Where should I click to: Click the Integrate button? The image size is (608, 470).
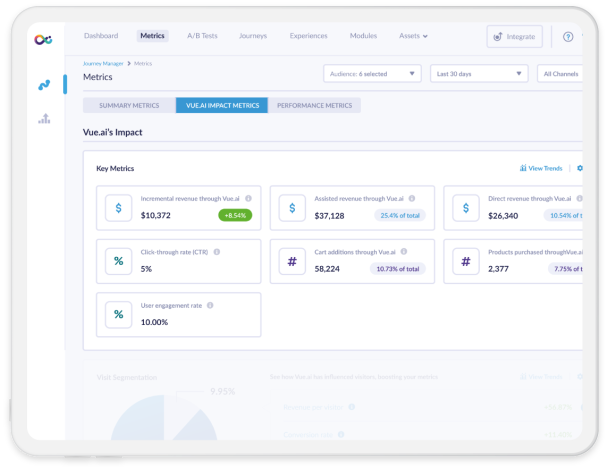coord(514,36)
